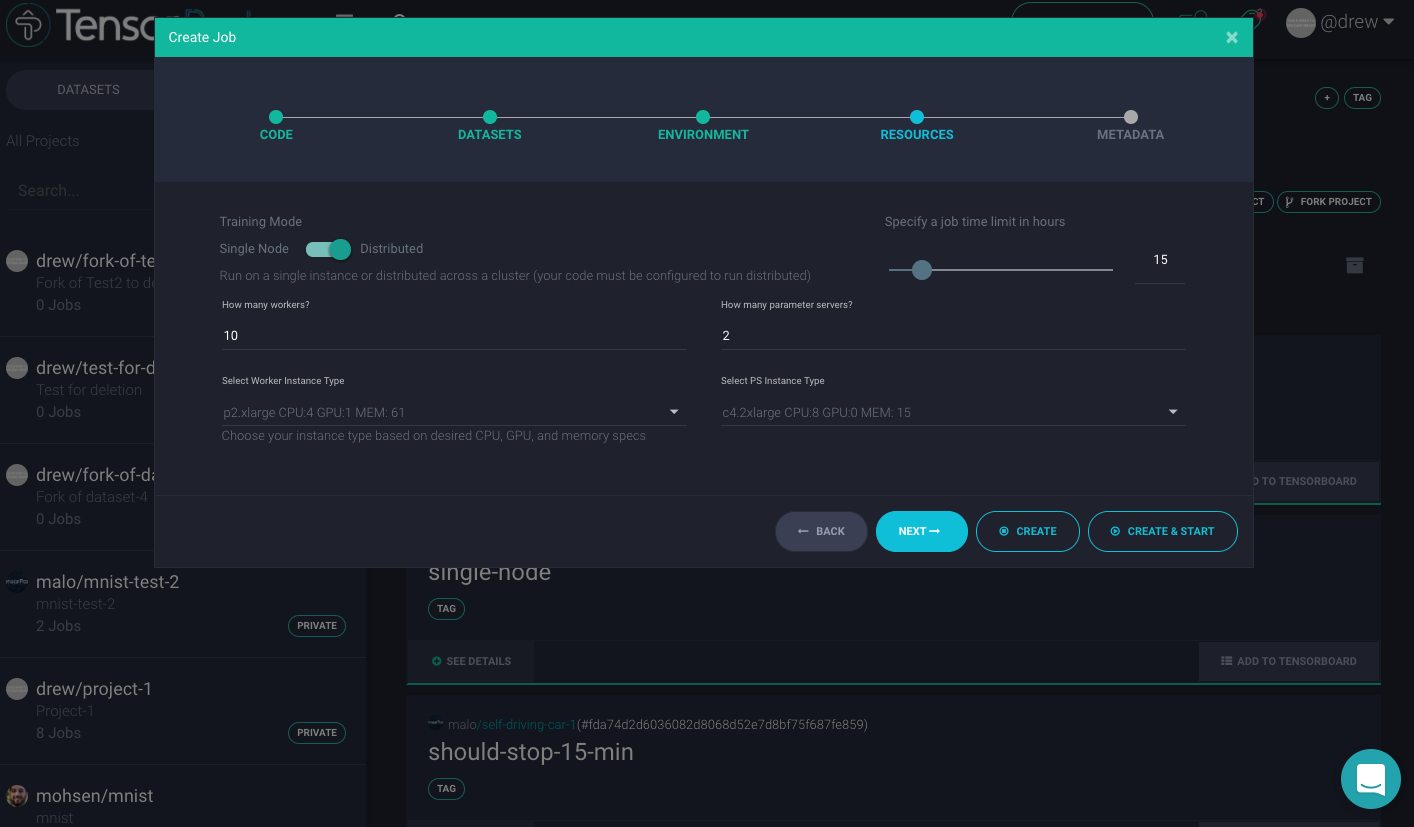The image size is (1414, 827).
Task: Edit the number of parameter servers field
Action: (x=953, y=336)
